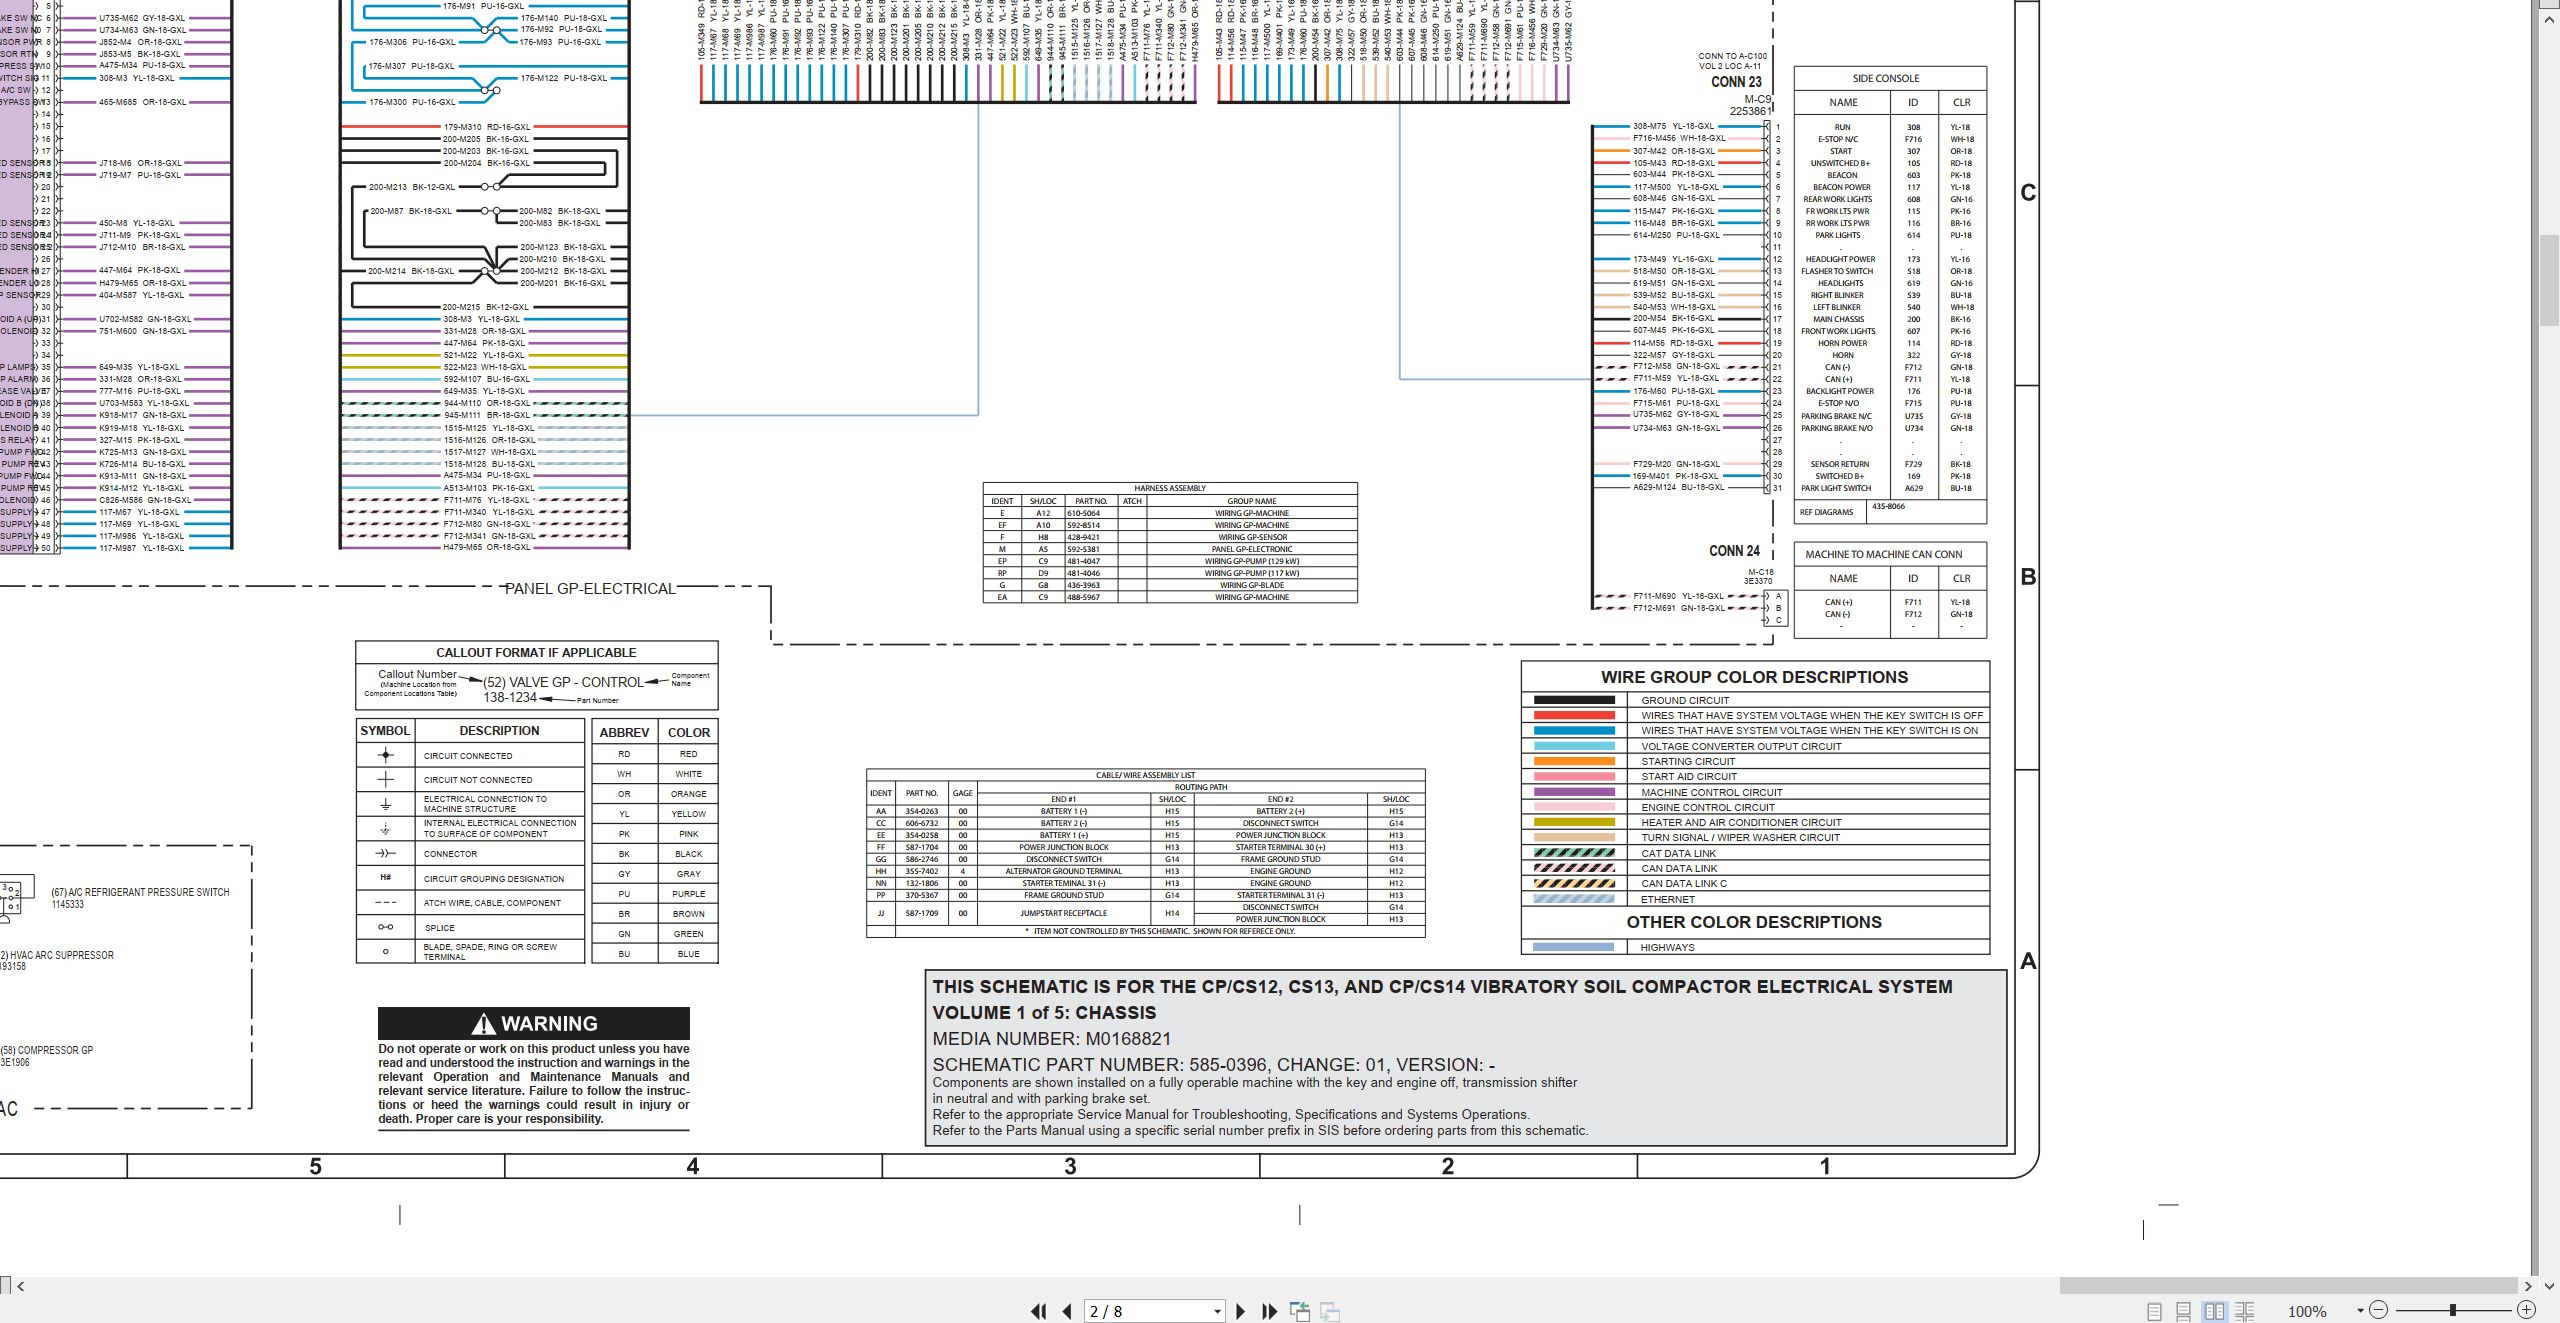Click the horizontal scrollbar right arrow
The image size is (2560, 1323).
(2528, 1286)
